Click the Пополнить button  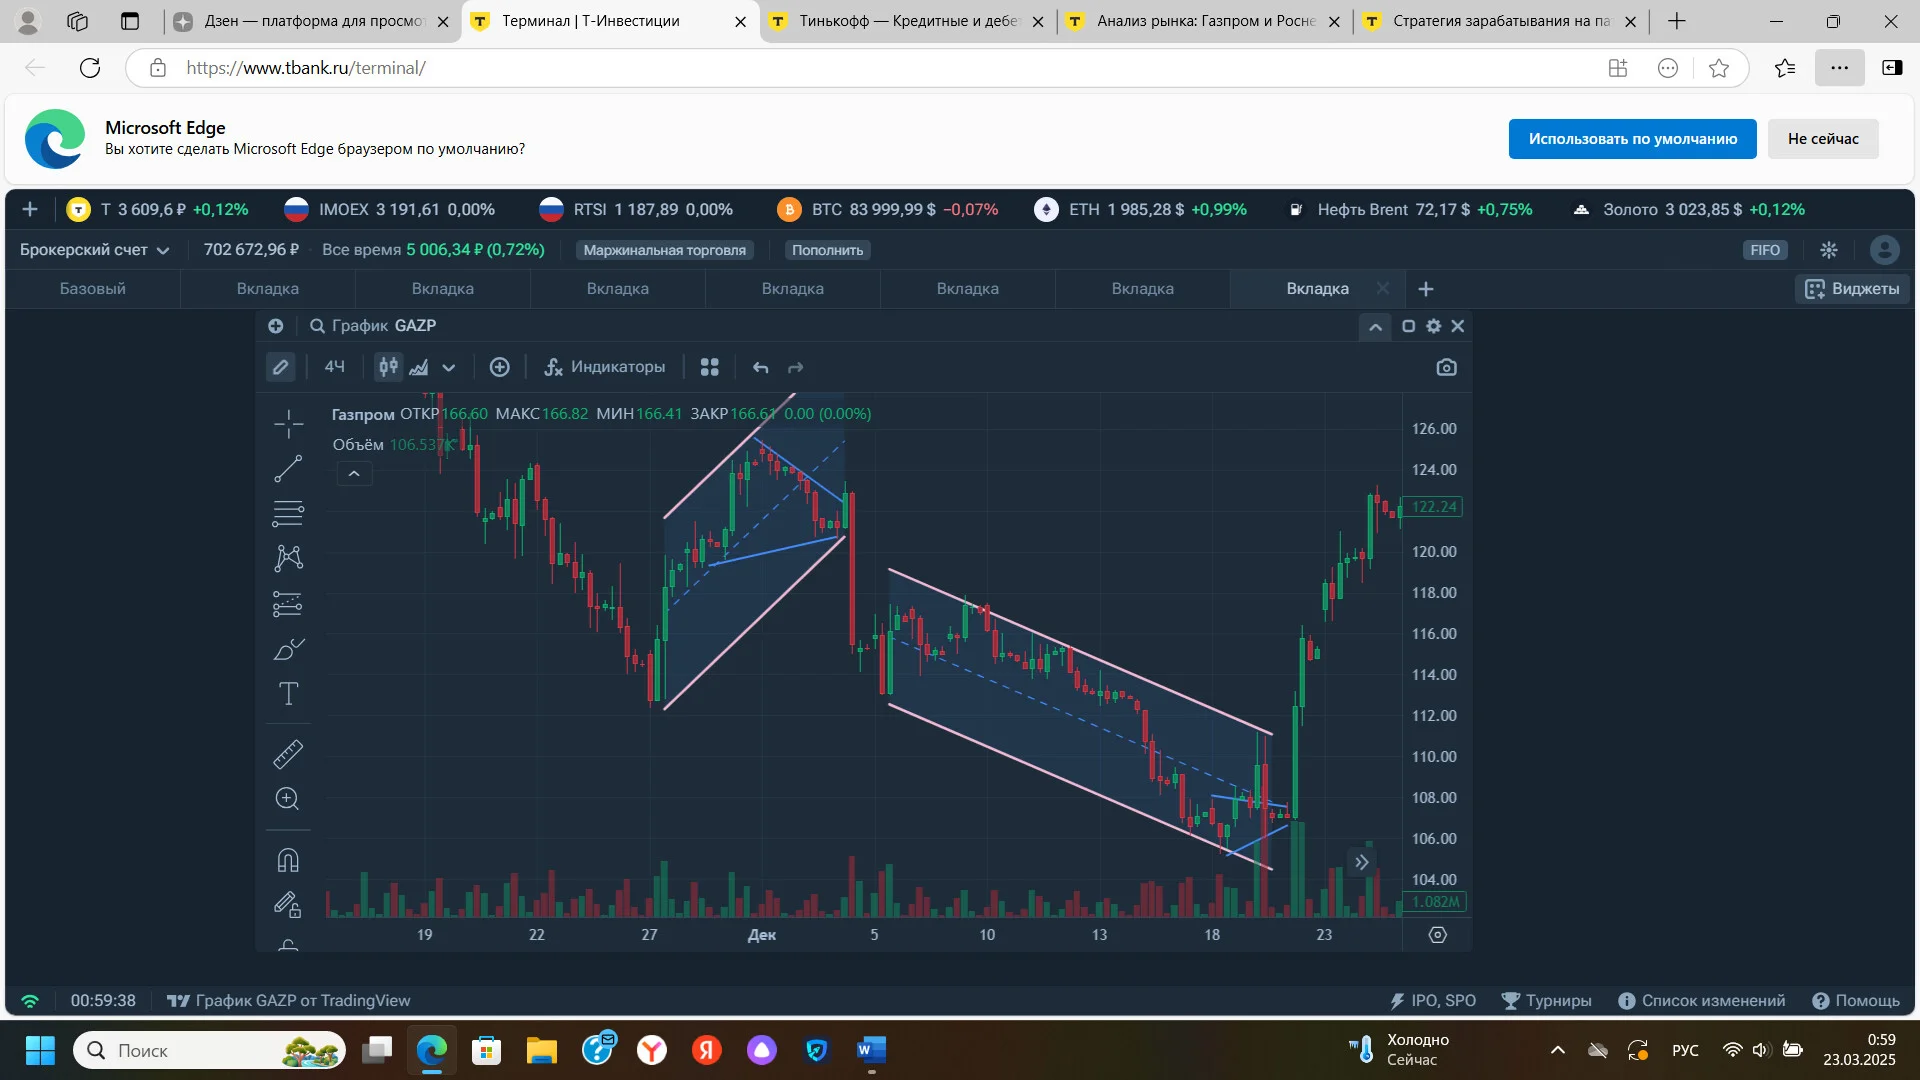click(828, 250)
